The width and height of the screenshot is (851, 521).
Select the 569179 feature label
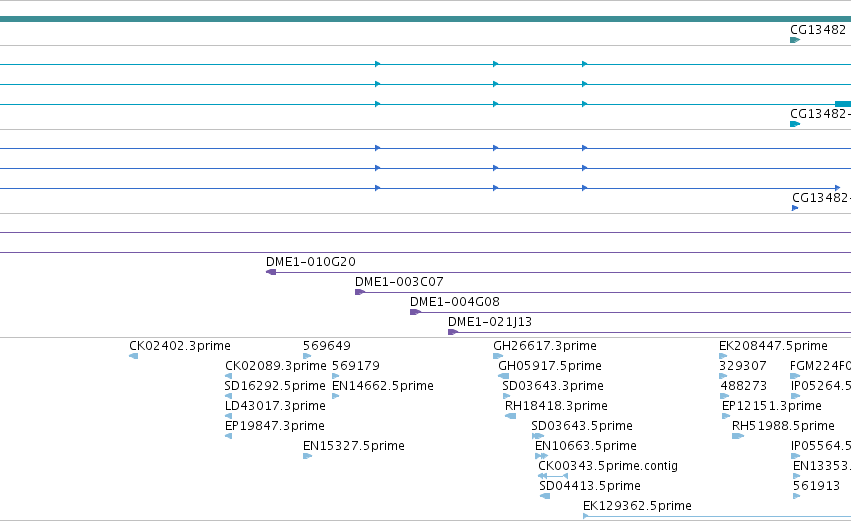pos(355,366)
